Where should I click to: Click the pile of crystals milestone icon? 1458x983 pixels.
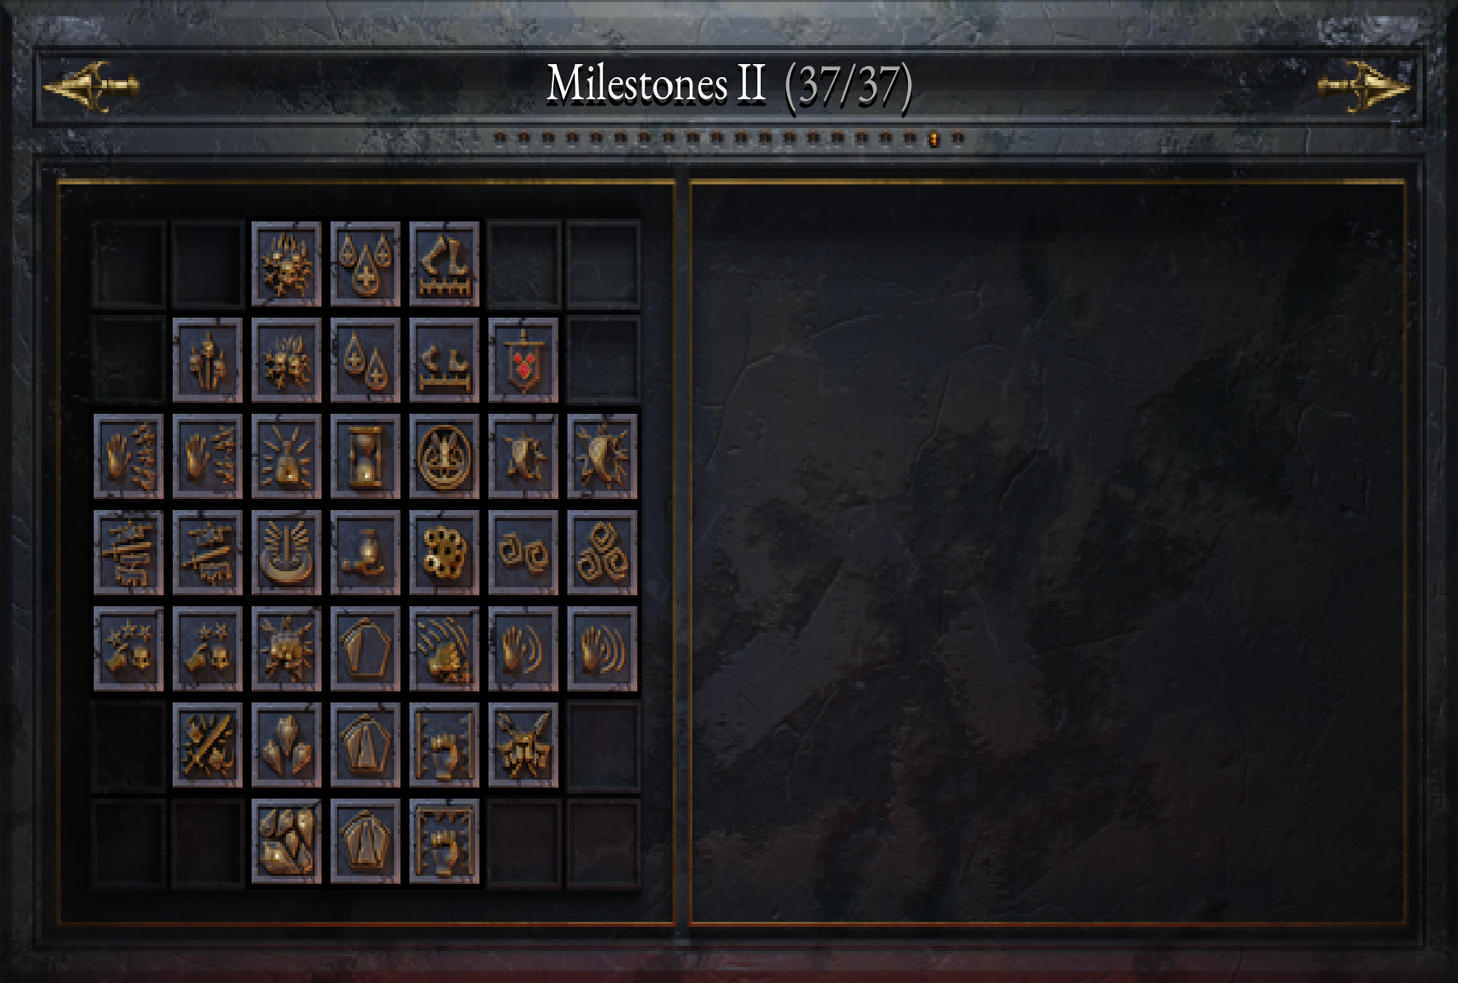tap(286, 841)
